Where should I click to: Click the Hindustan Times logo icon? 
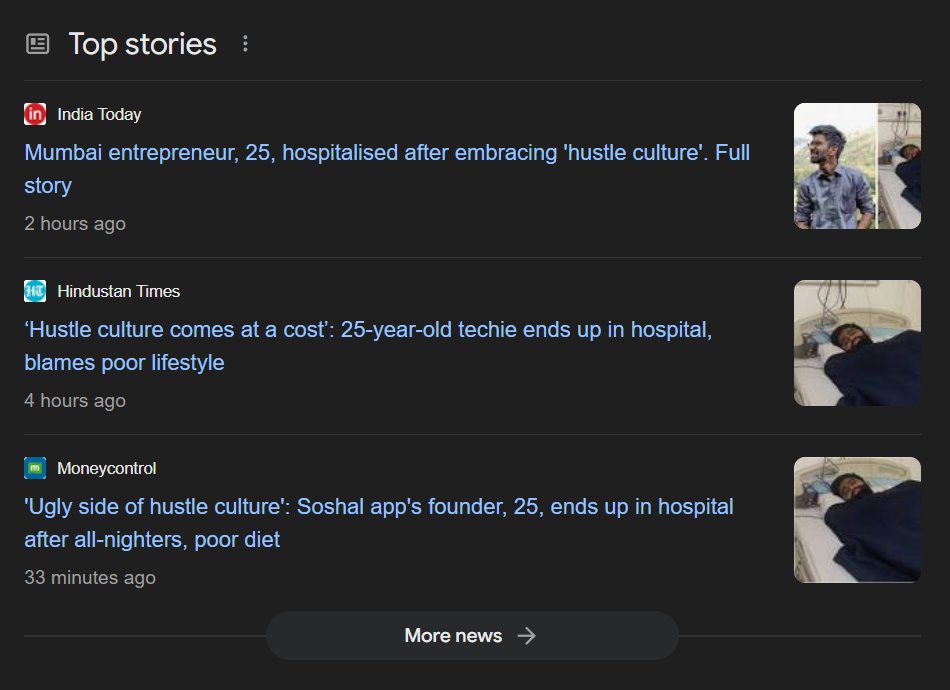pyautogui.click(x=35, y=291)
